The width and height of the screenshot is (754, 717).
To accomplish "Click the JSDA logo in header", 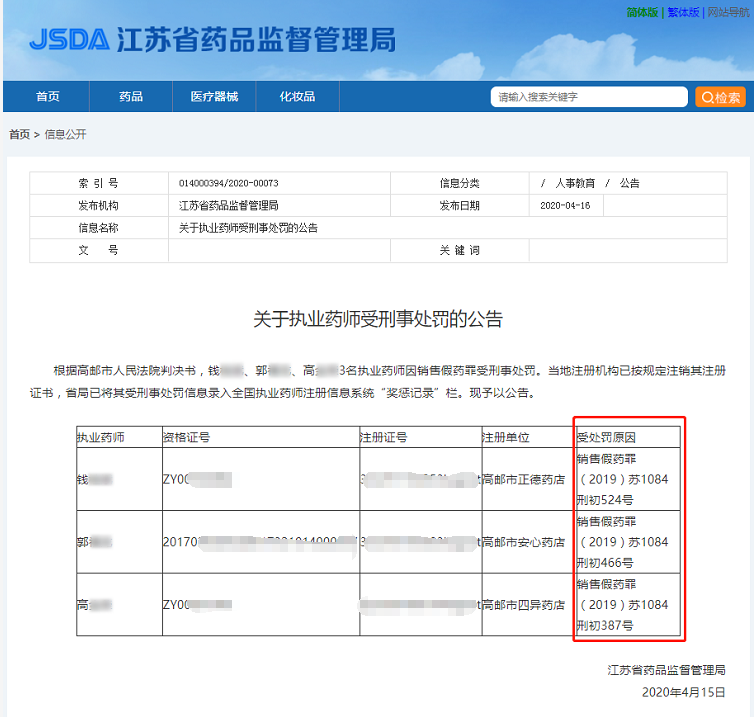I will click(68, 39).
